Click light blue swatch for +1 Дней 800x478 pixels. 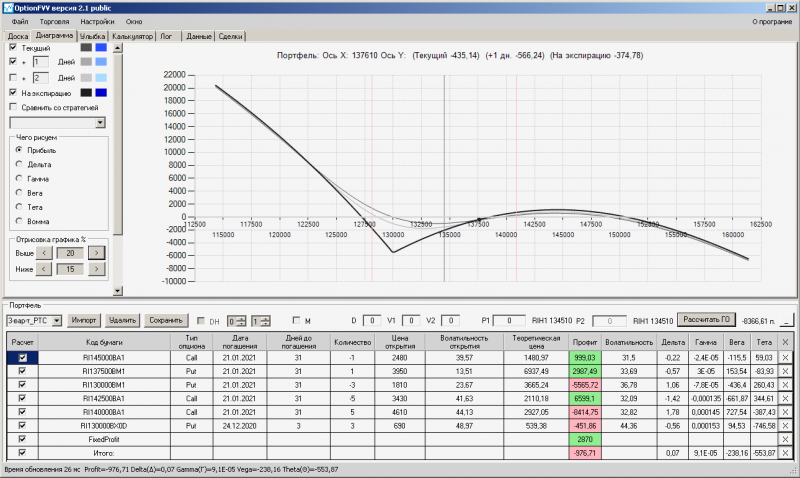(101, 62)
